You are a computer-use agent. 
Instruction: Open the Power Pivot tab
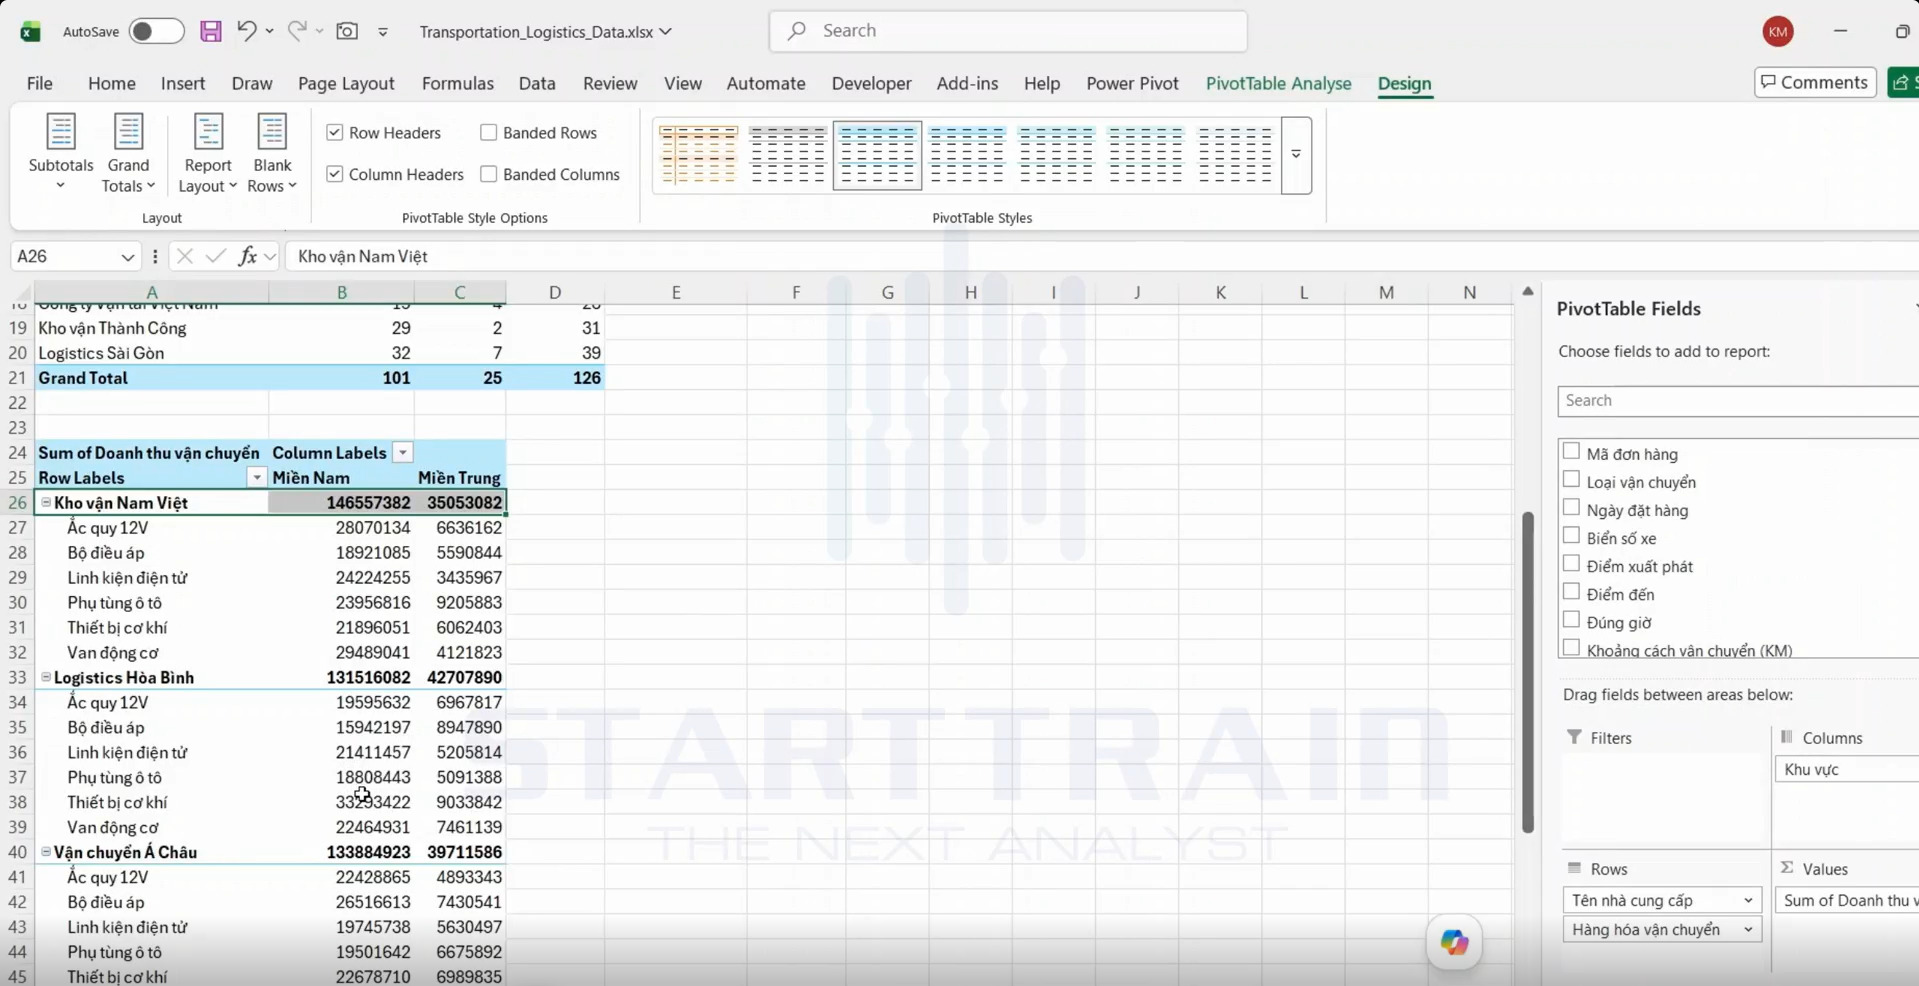(1132, 84)
